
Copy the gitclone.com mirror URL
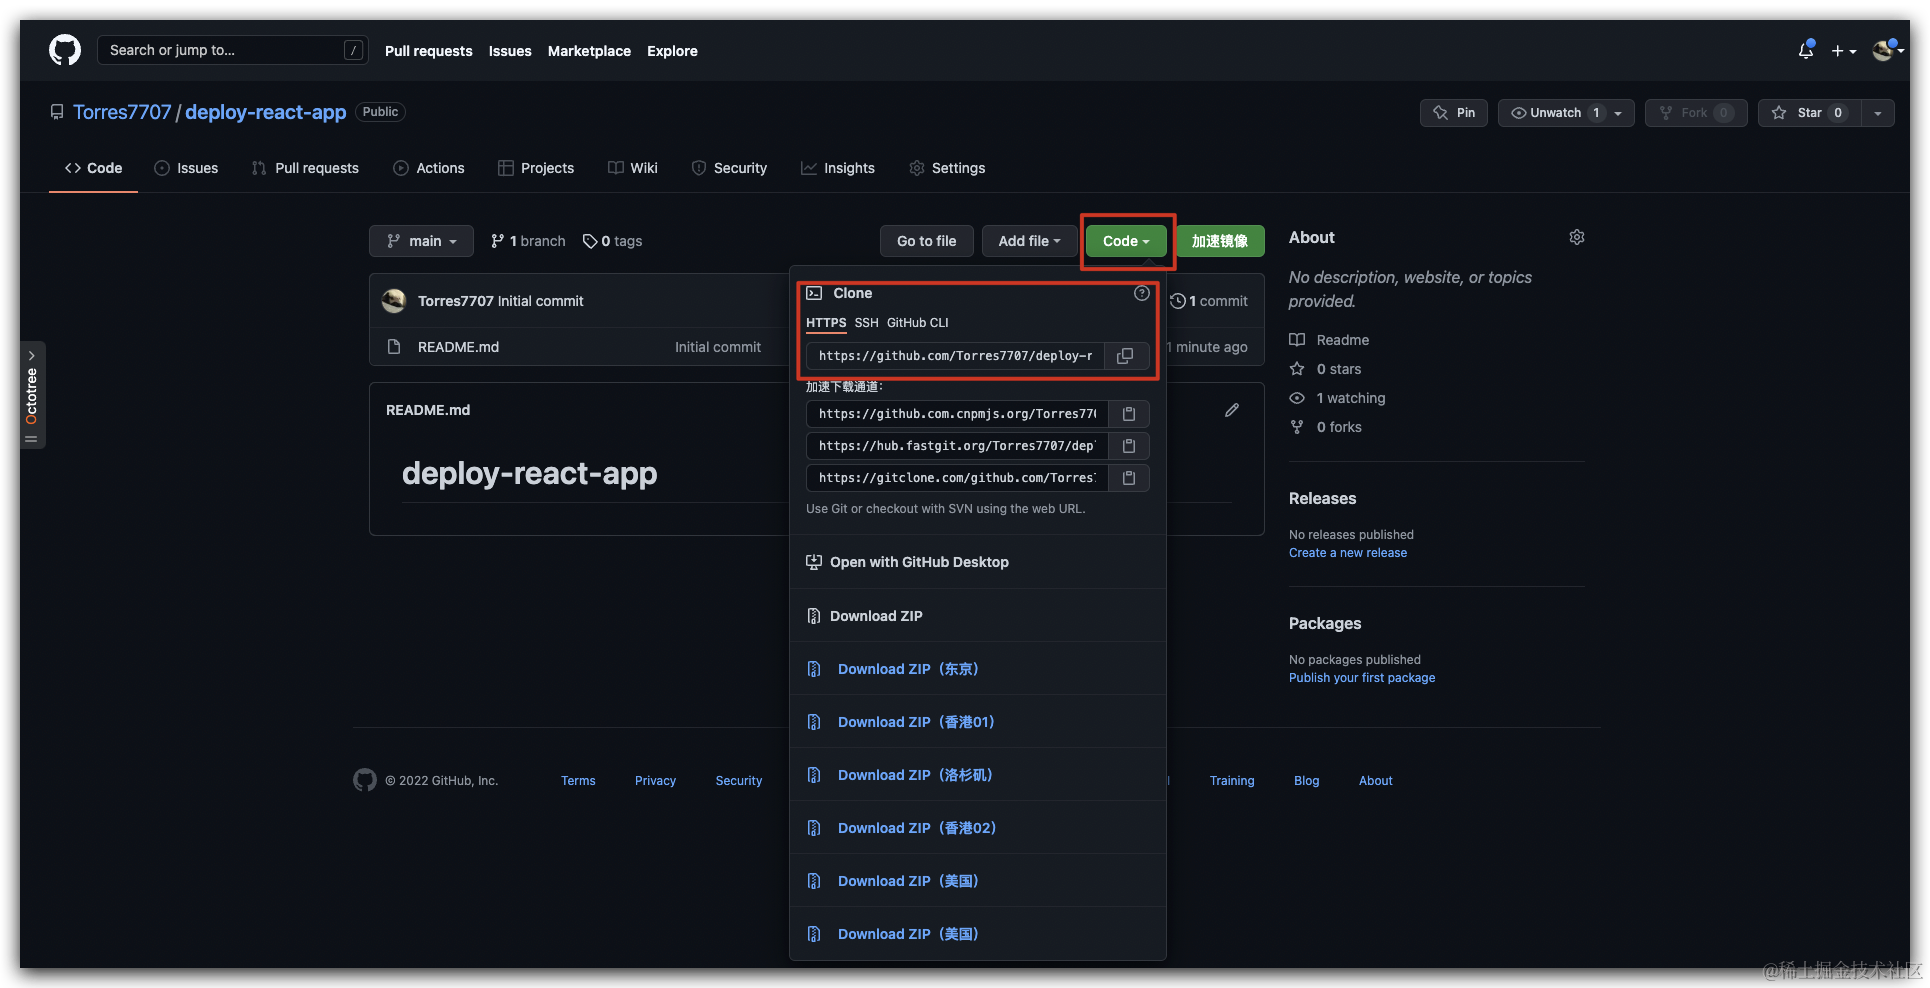click(1129, 478)
